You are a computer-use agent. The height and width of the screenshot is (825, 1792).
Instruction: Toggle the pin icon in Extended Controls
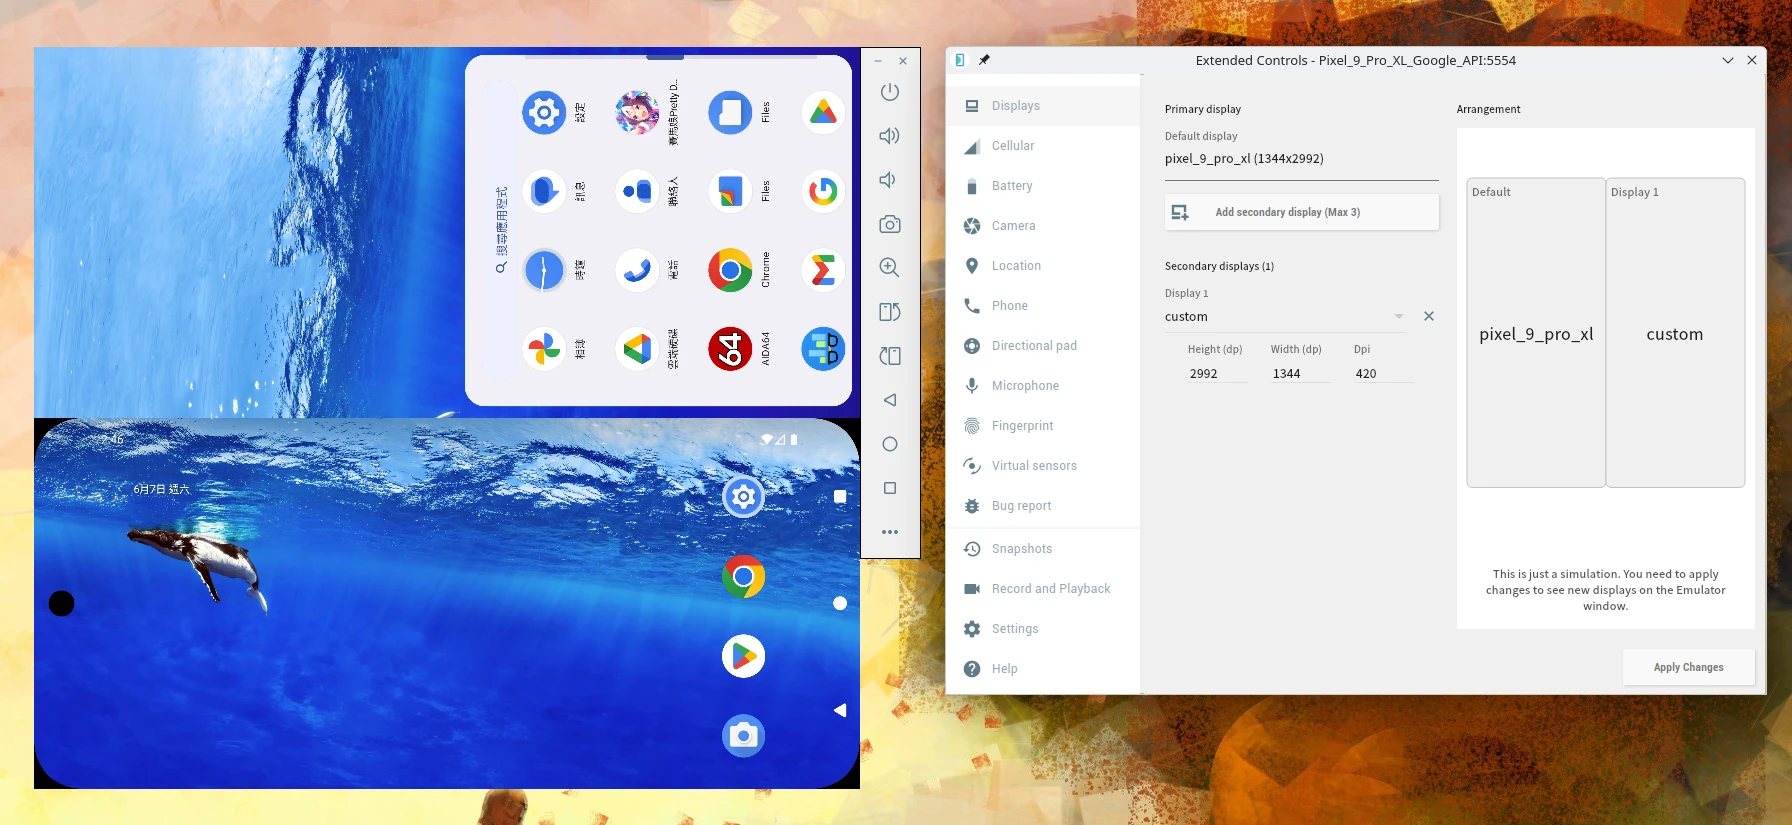984,60
